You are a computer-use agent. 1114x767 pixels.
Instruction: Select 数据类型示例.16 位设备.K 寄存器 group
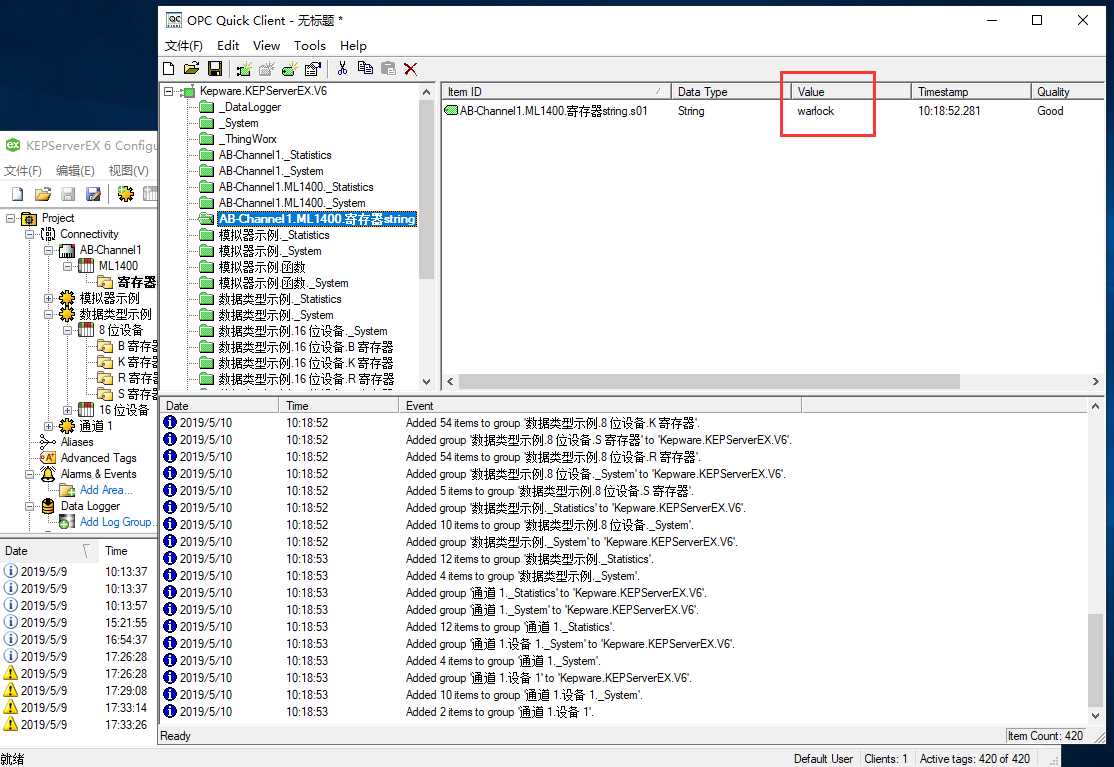[306, 363]
